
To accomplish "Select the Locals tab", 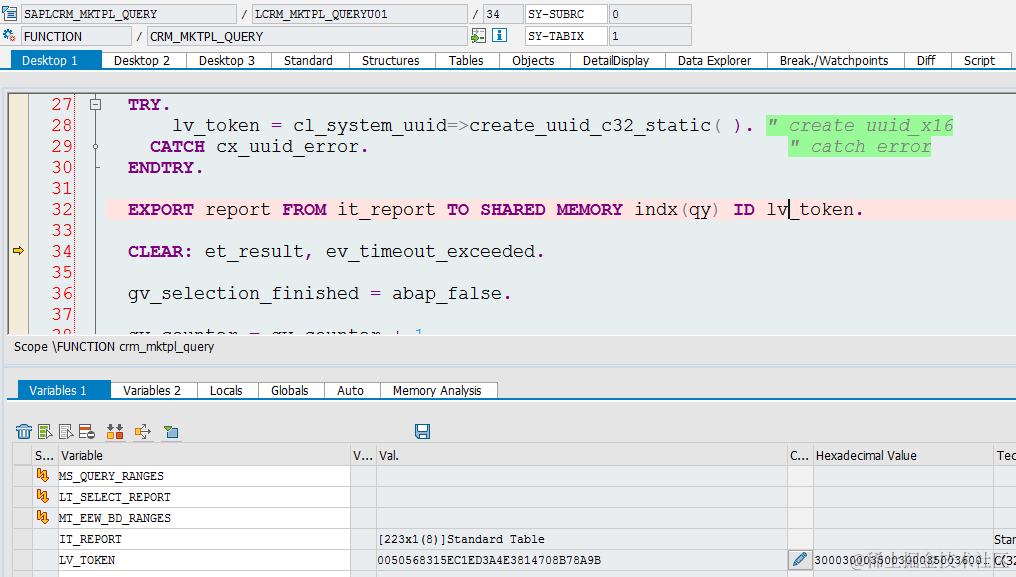I will tap(226, 390).
